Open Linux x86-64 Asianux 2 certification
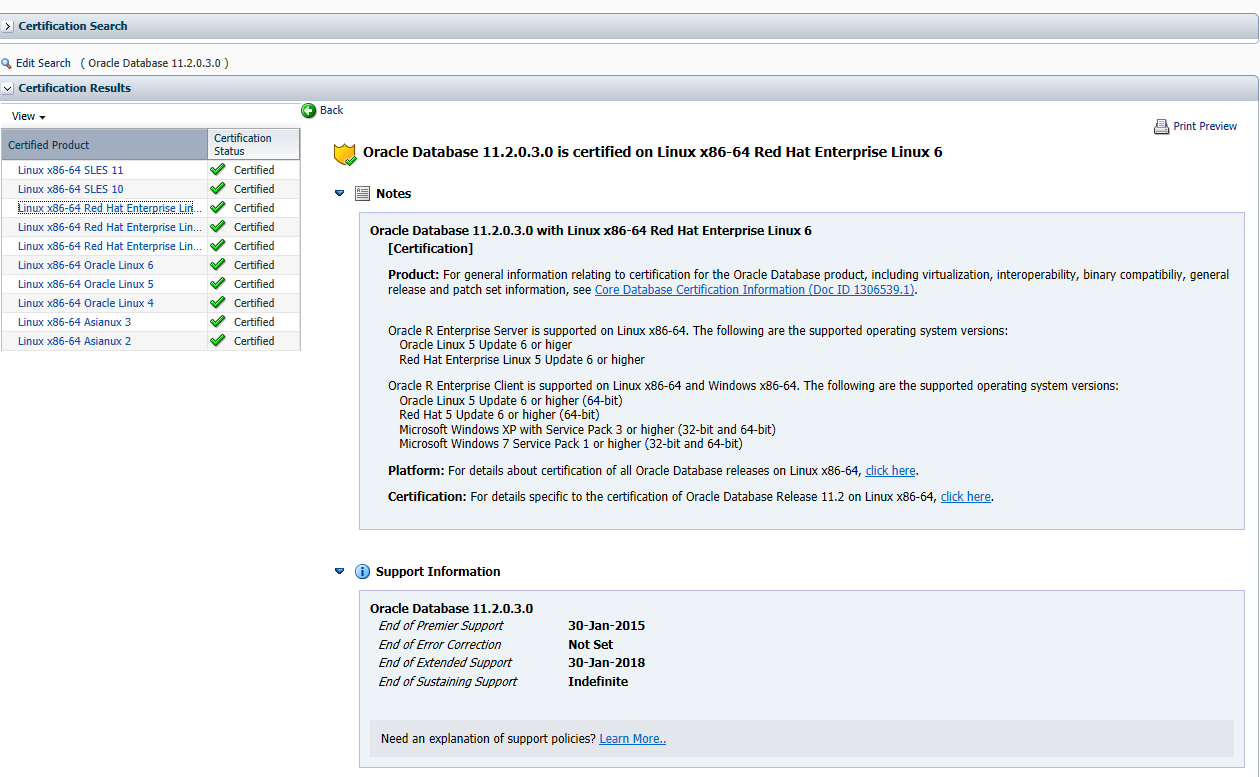Screen dimensions: 1260x777 click(75, 341)
